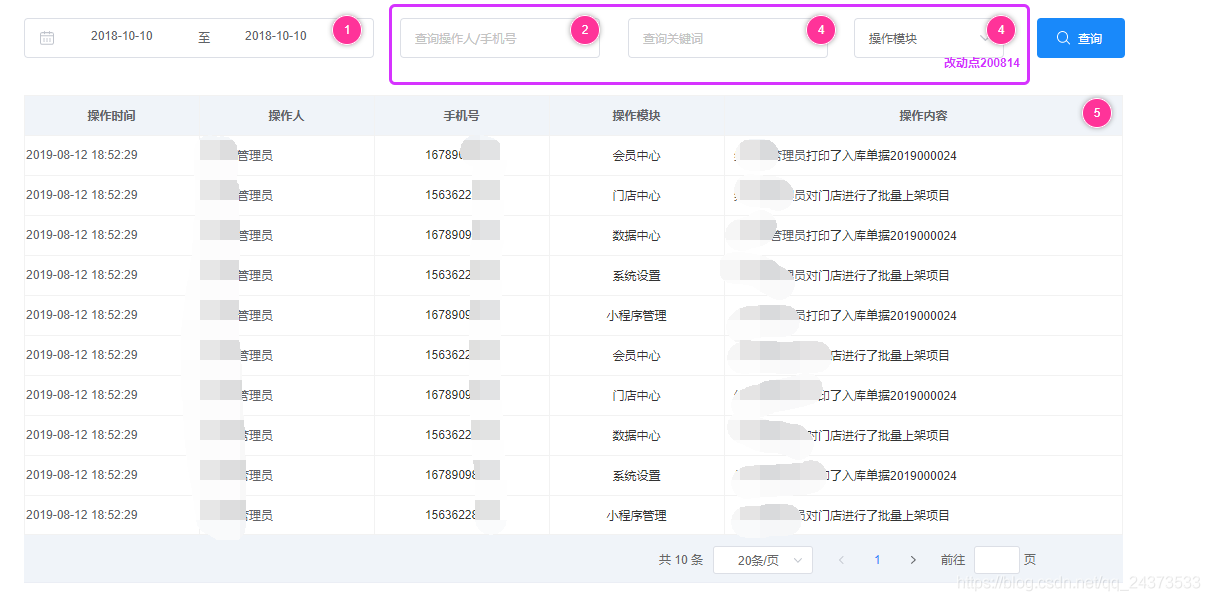Click the 操作时间 column header
This screenshot has width=1210, height=601.
click(x=111, y=116)
